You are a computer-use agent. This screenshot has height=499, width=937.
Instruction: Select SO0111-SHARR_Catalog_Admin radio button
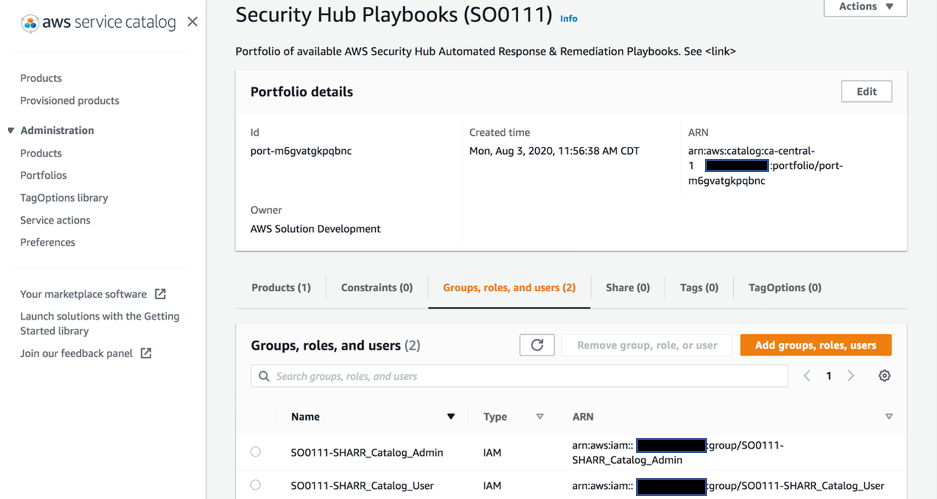pos(256,452)
